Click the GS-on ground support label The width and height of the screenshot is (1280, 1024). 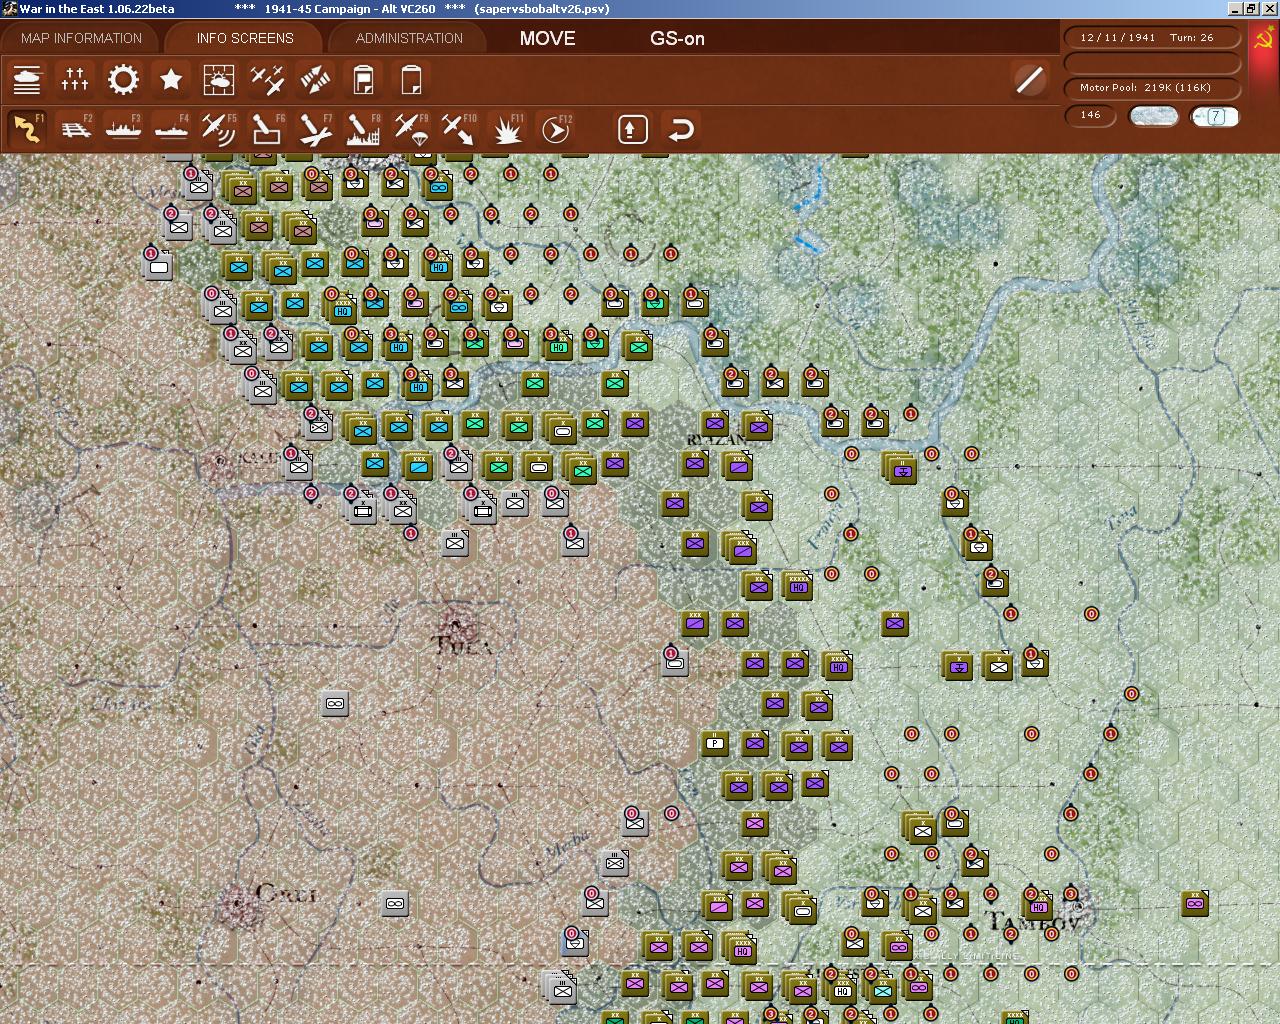tap(677, 38)
